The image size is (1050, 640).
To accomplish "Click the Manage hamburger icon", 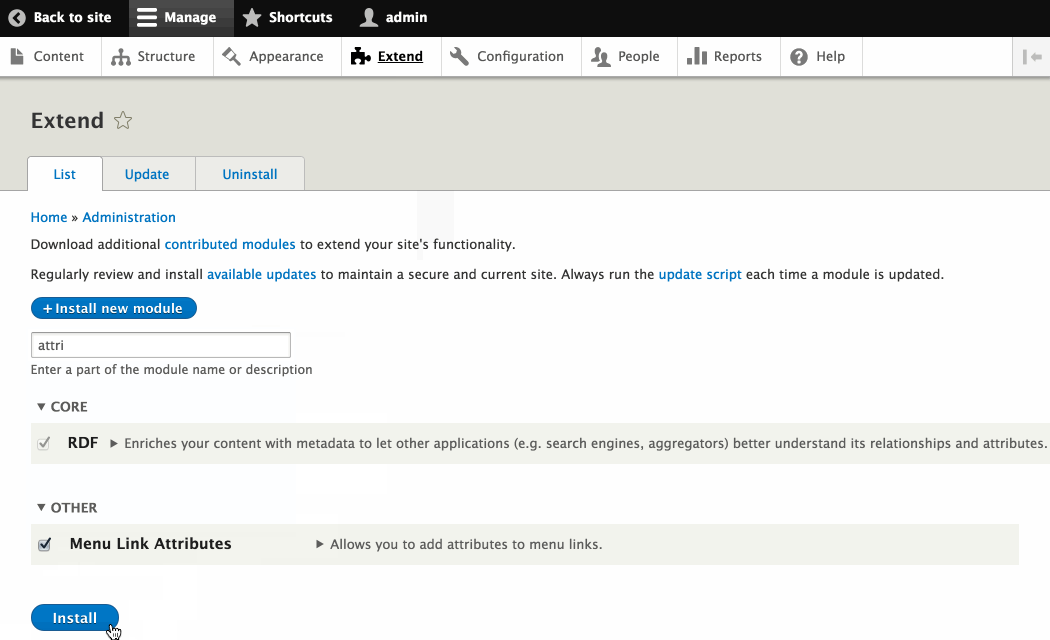I will pyautogui.click(x=147, y=17).
